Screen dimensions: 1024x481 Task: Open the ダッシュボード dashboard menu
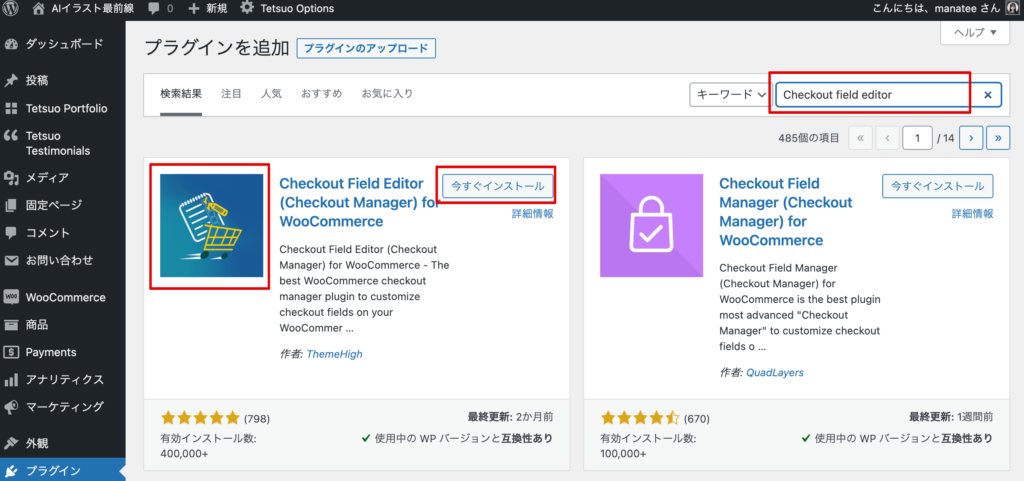click(x=63, y=45)
